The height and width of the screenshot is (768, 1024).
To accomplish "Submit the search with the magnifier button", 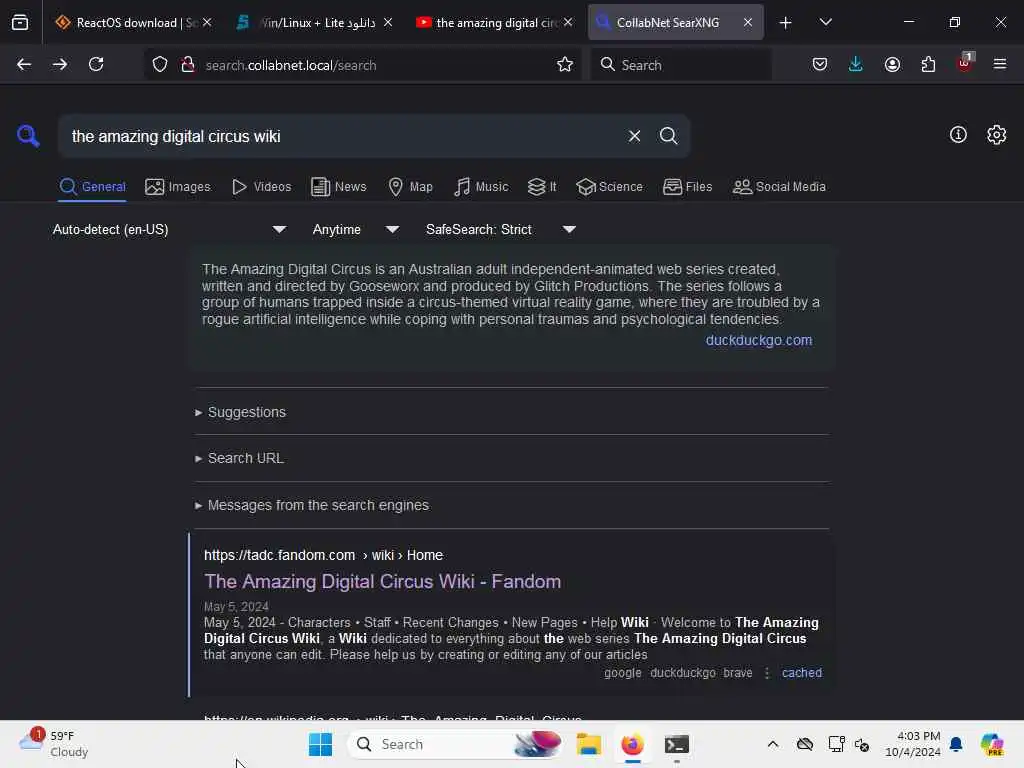I will [668, 136].
